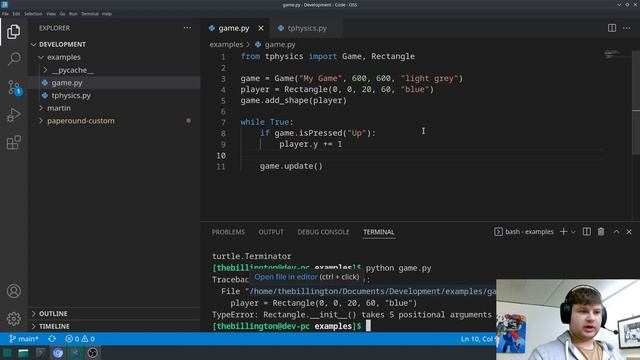
Task: Open the Extensions view
Action: click(x=13, y=143)
